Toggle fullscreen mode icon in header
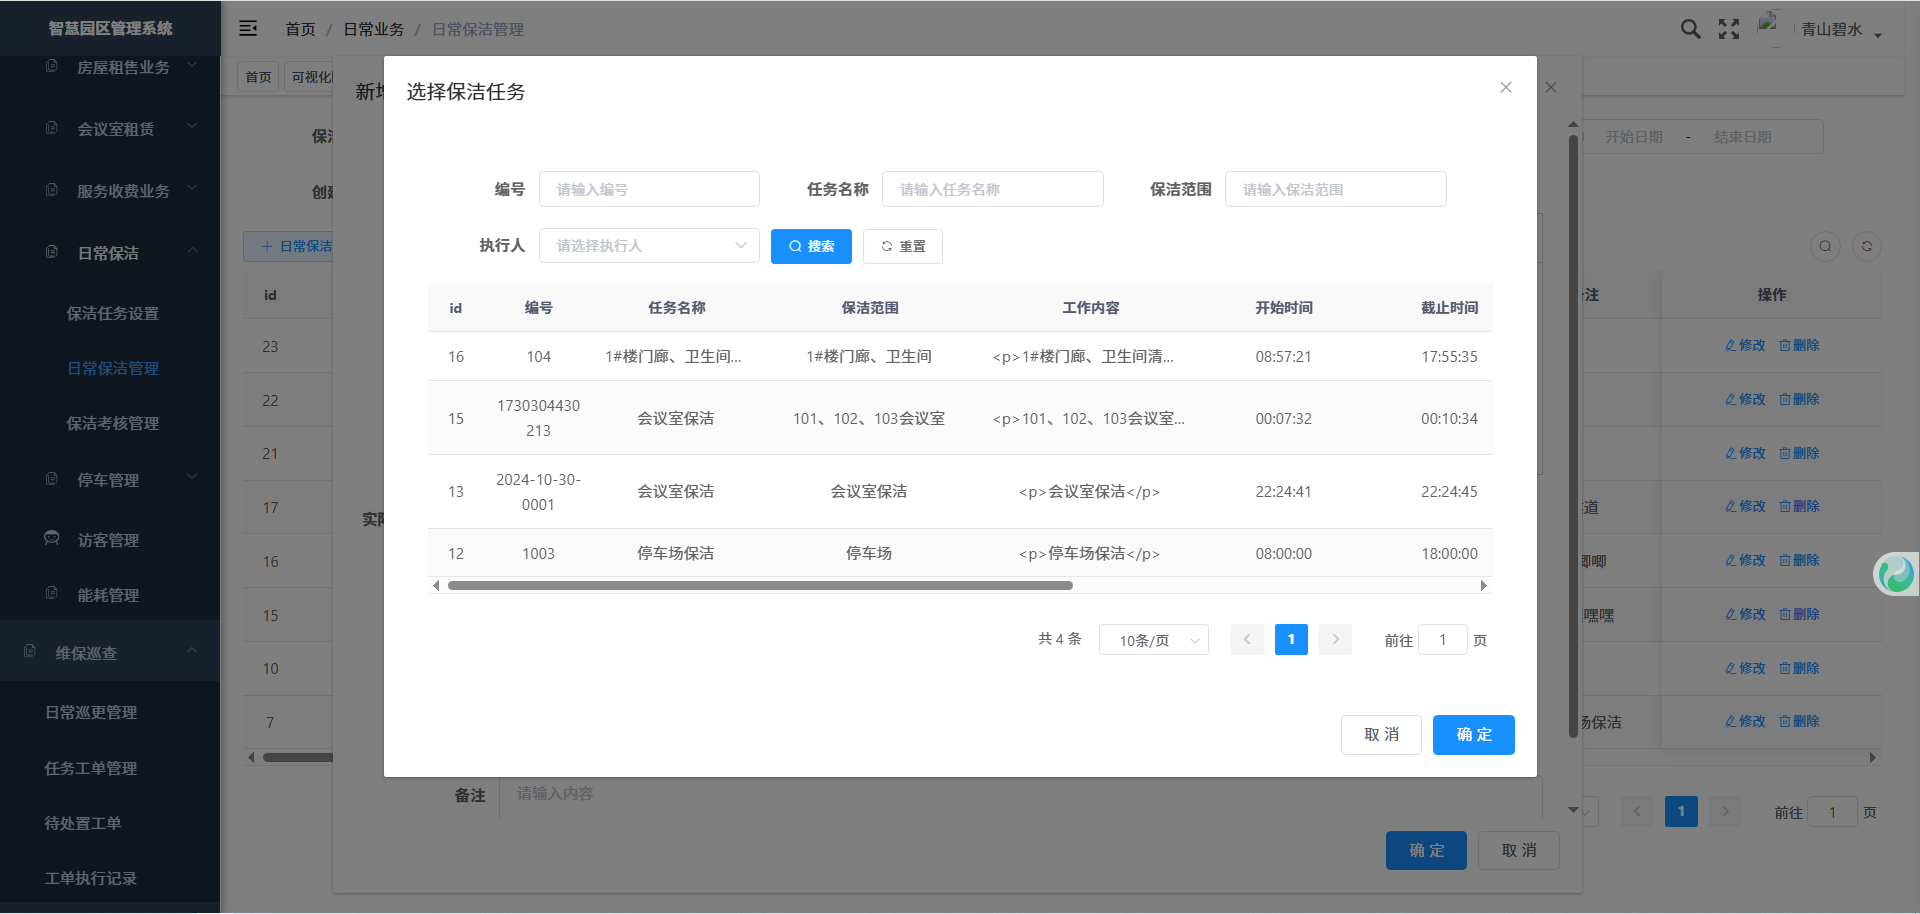Viewport: 1920px width, 914px height. (x=1729, y=29)
